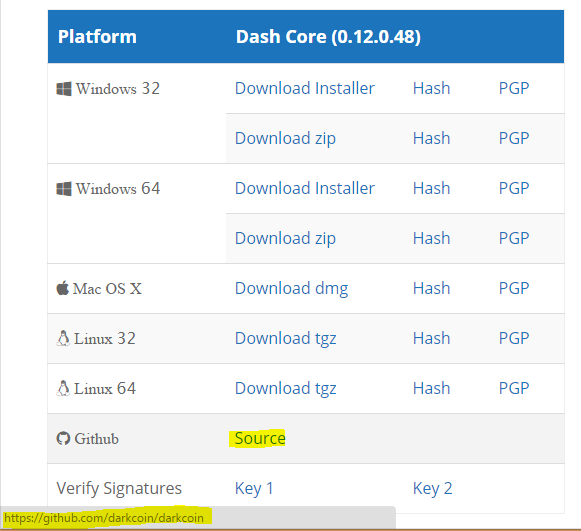This screenshot has width=581, height=531.
Task: Click the Github platform label
Action: (96, 439)
